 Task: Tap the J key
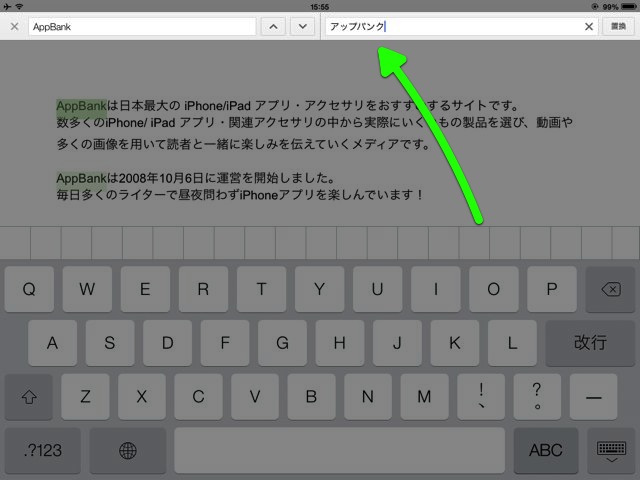tap(397, 343)
